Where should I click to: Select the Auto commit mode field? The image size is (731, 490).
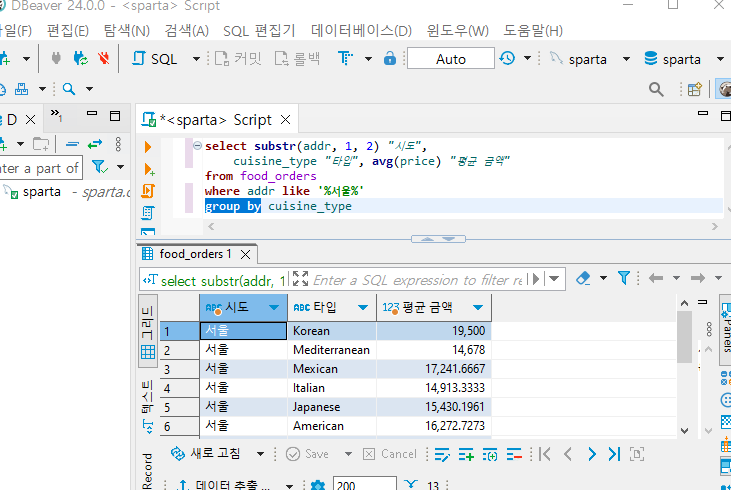[x=450, y=58]
